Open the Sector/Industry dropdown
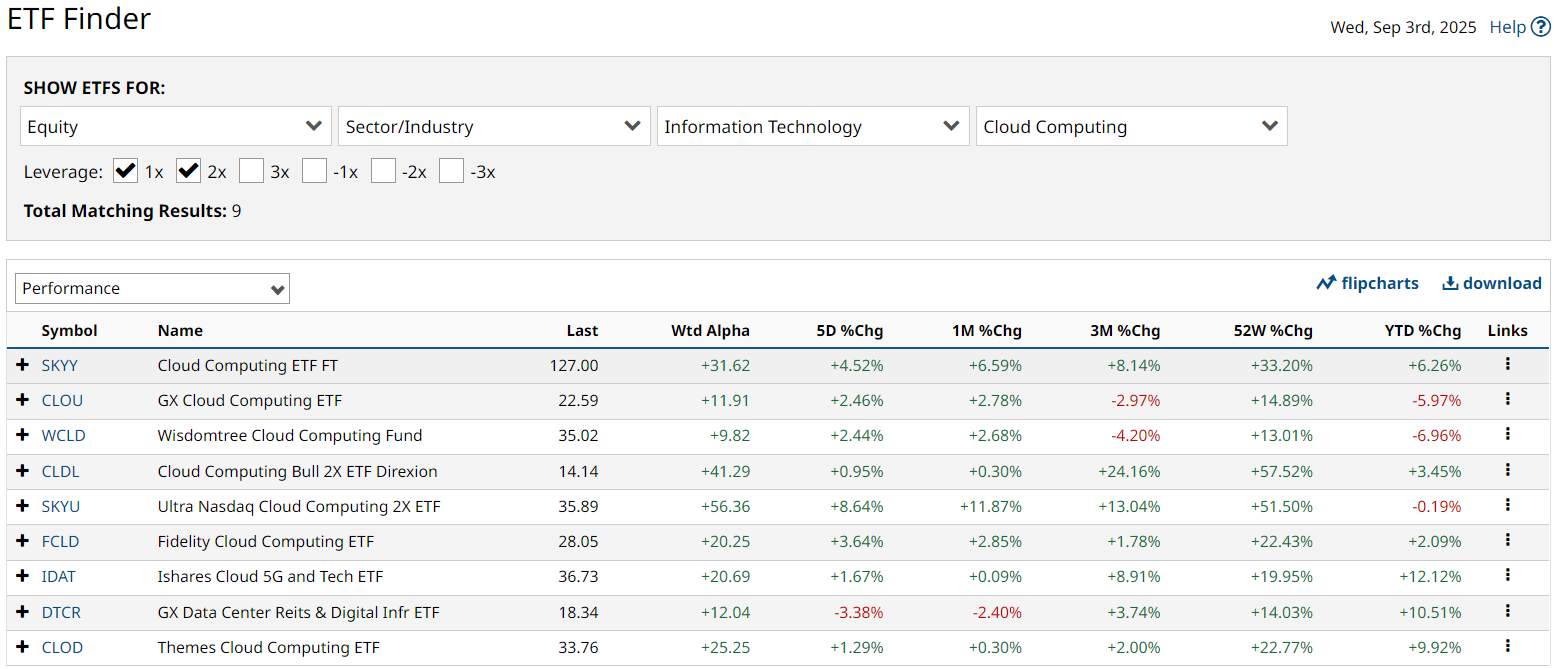 494,126
